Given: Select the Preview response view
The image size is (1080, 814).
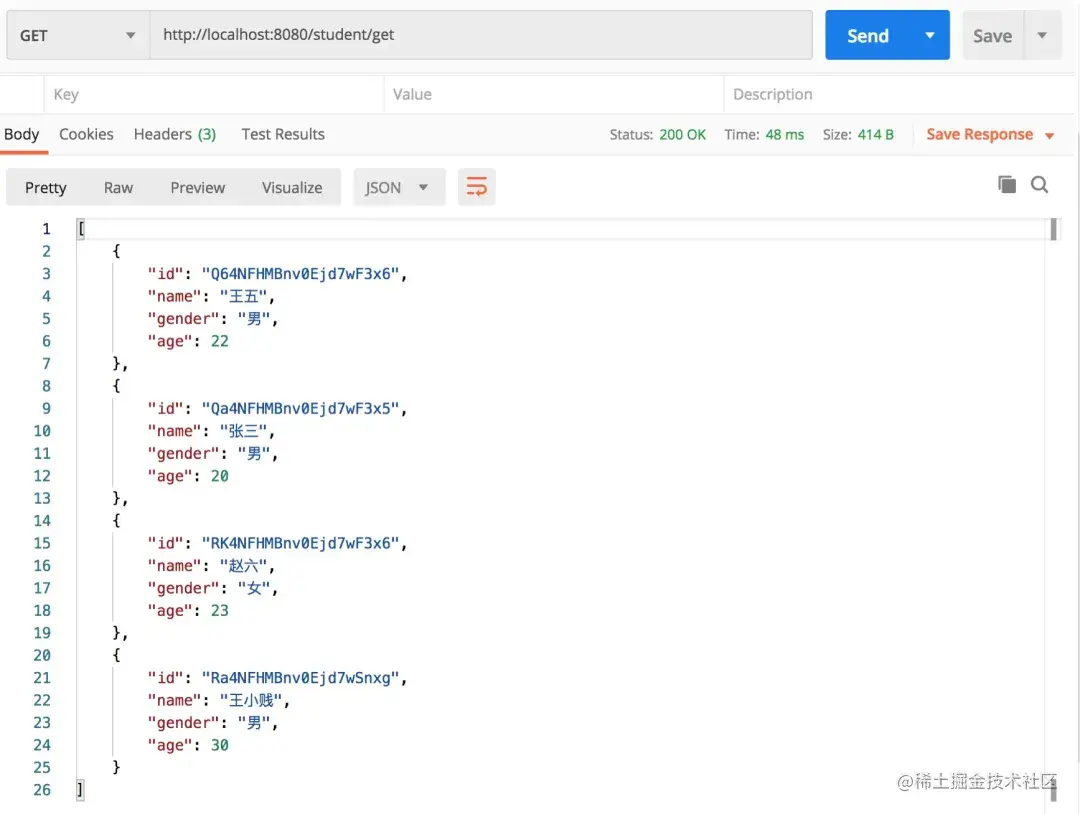Looking at the screenshot, I should coord(197,187).
